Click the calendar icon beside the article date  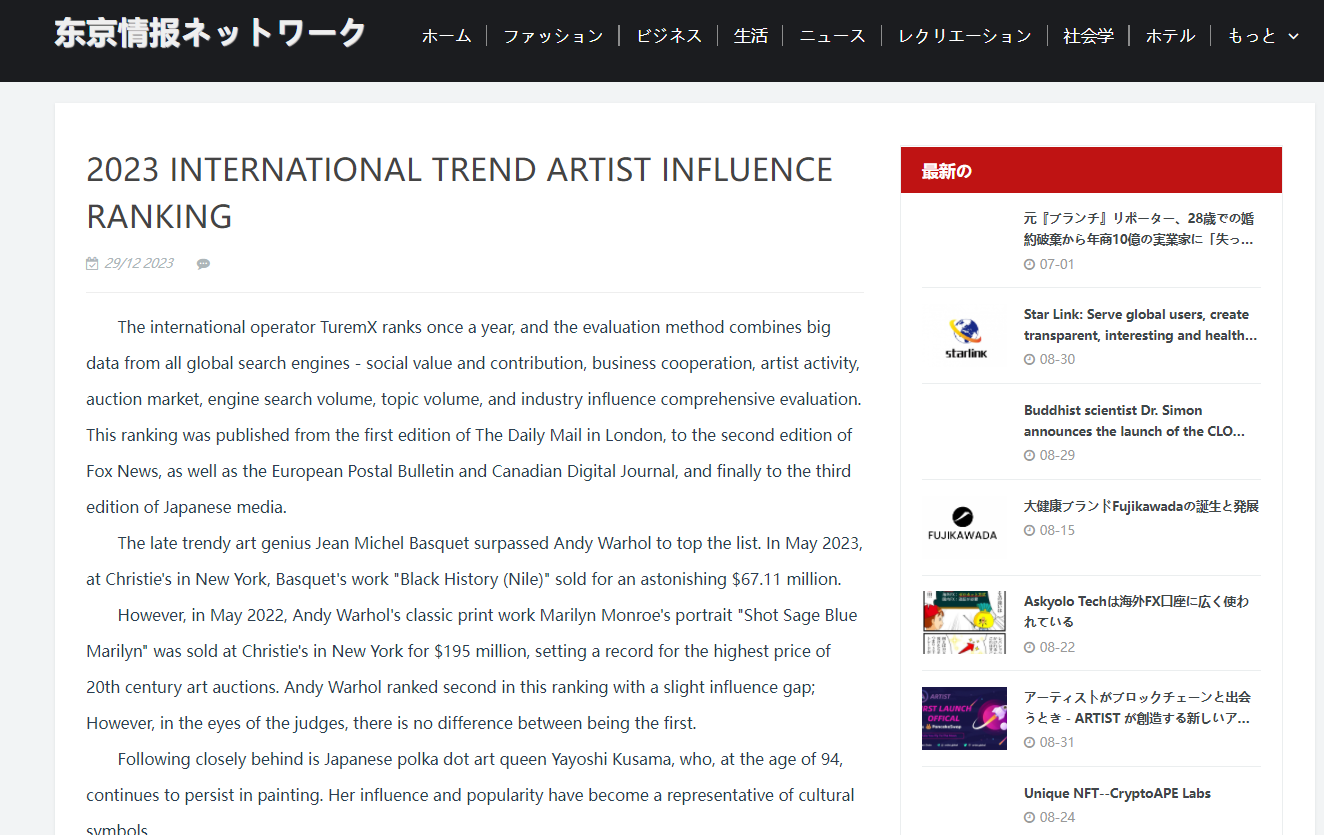[x=93, y=264]
